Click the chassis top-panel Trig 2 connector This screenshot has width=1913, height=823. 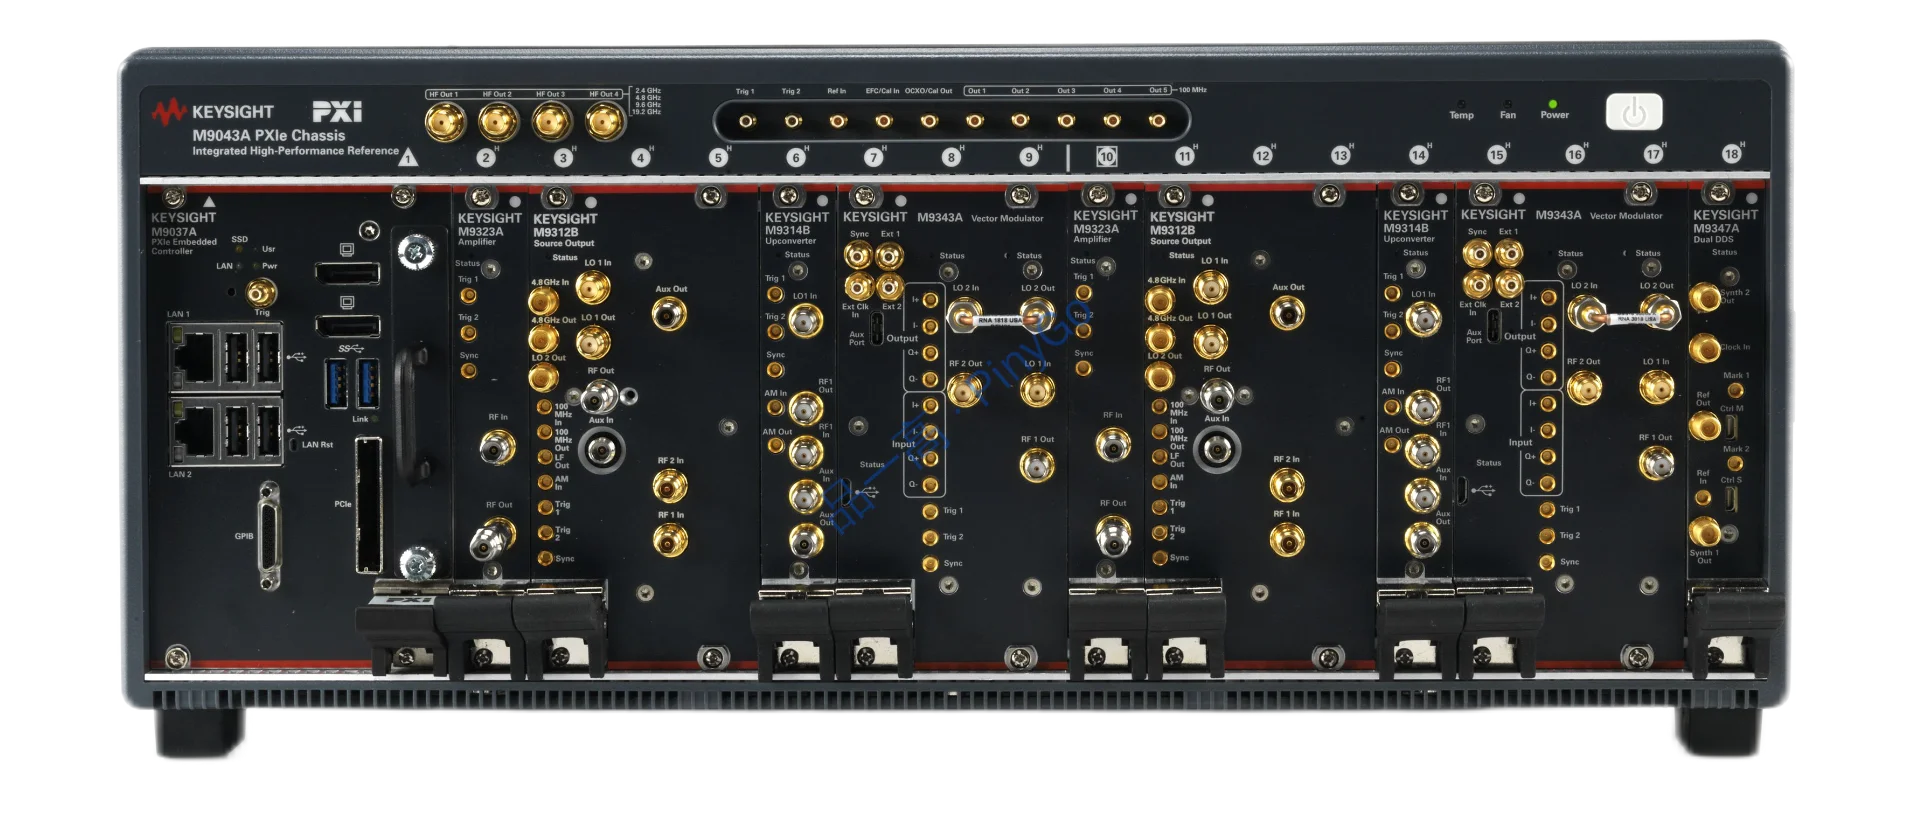coord(792,121)
